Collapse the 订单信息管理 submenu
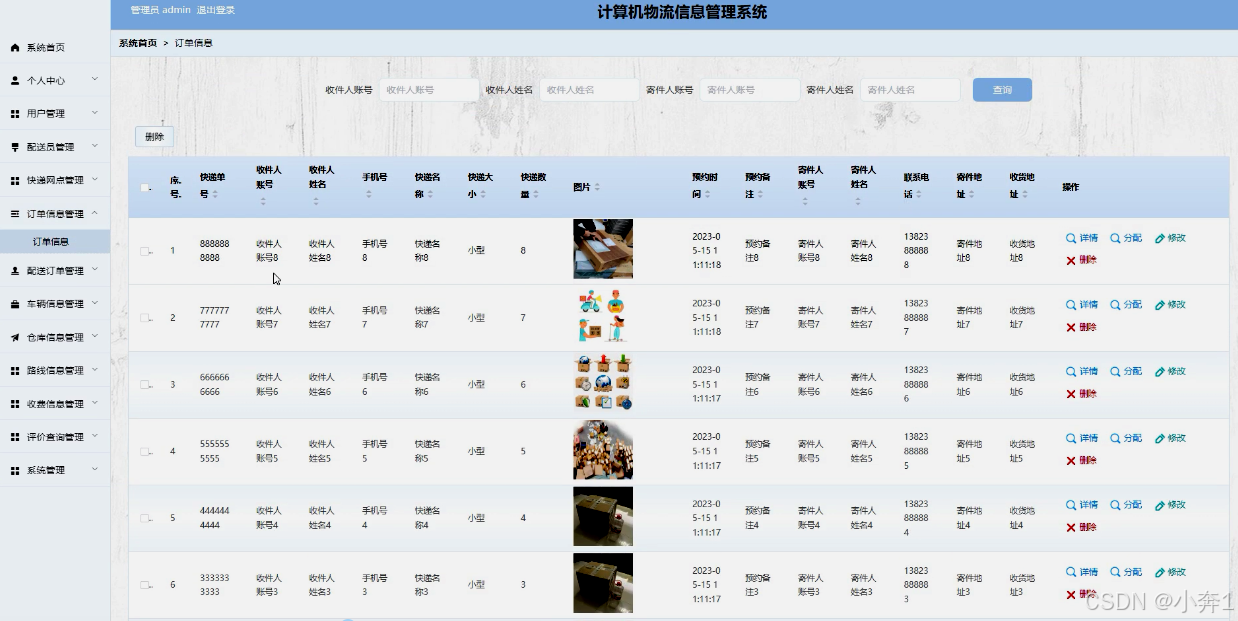The width and height of the screenshot is (1238, 621). tap(55, 212)
